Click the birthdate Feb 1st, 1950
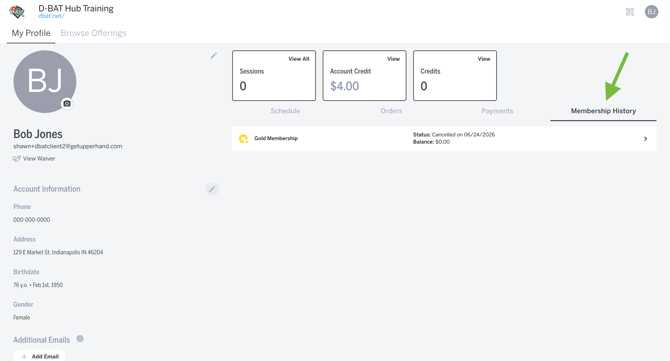 pos(38,285)
